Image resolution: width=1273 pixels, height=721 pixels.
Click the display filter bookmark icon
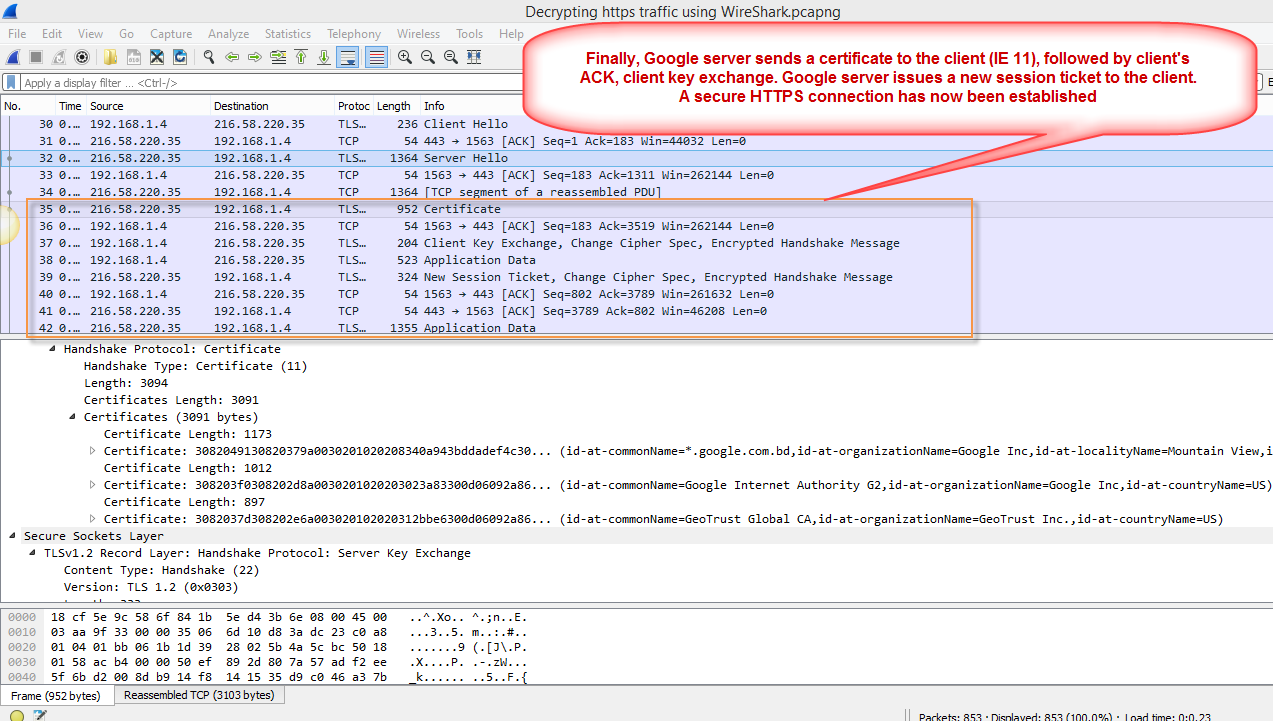pyautogui.click(x=11, y=83)
